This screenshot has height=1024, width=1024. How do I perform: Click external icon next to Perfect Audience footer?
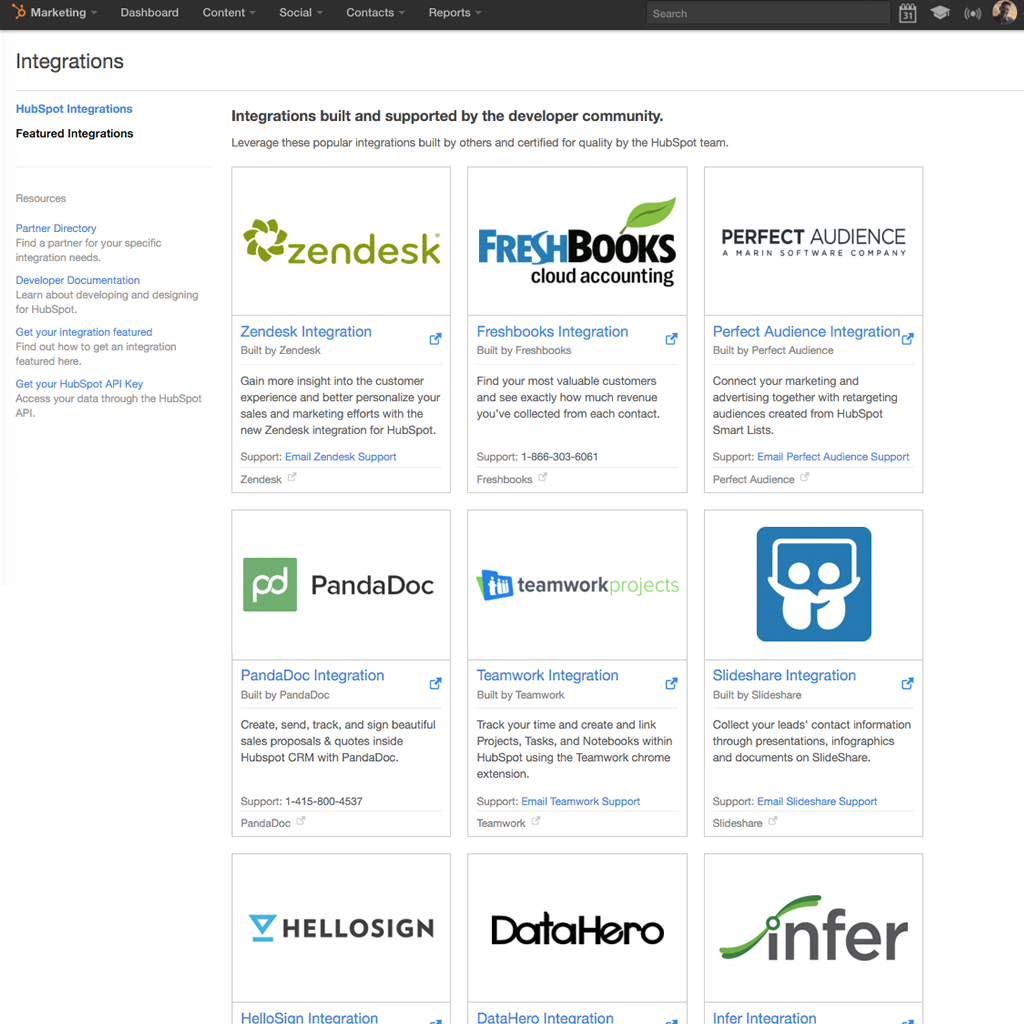[805, 477]
